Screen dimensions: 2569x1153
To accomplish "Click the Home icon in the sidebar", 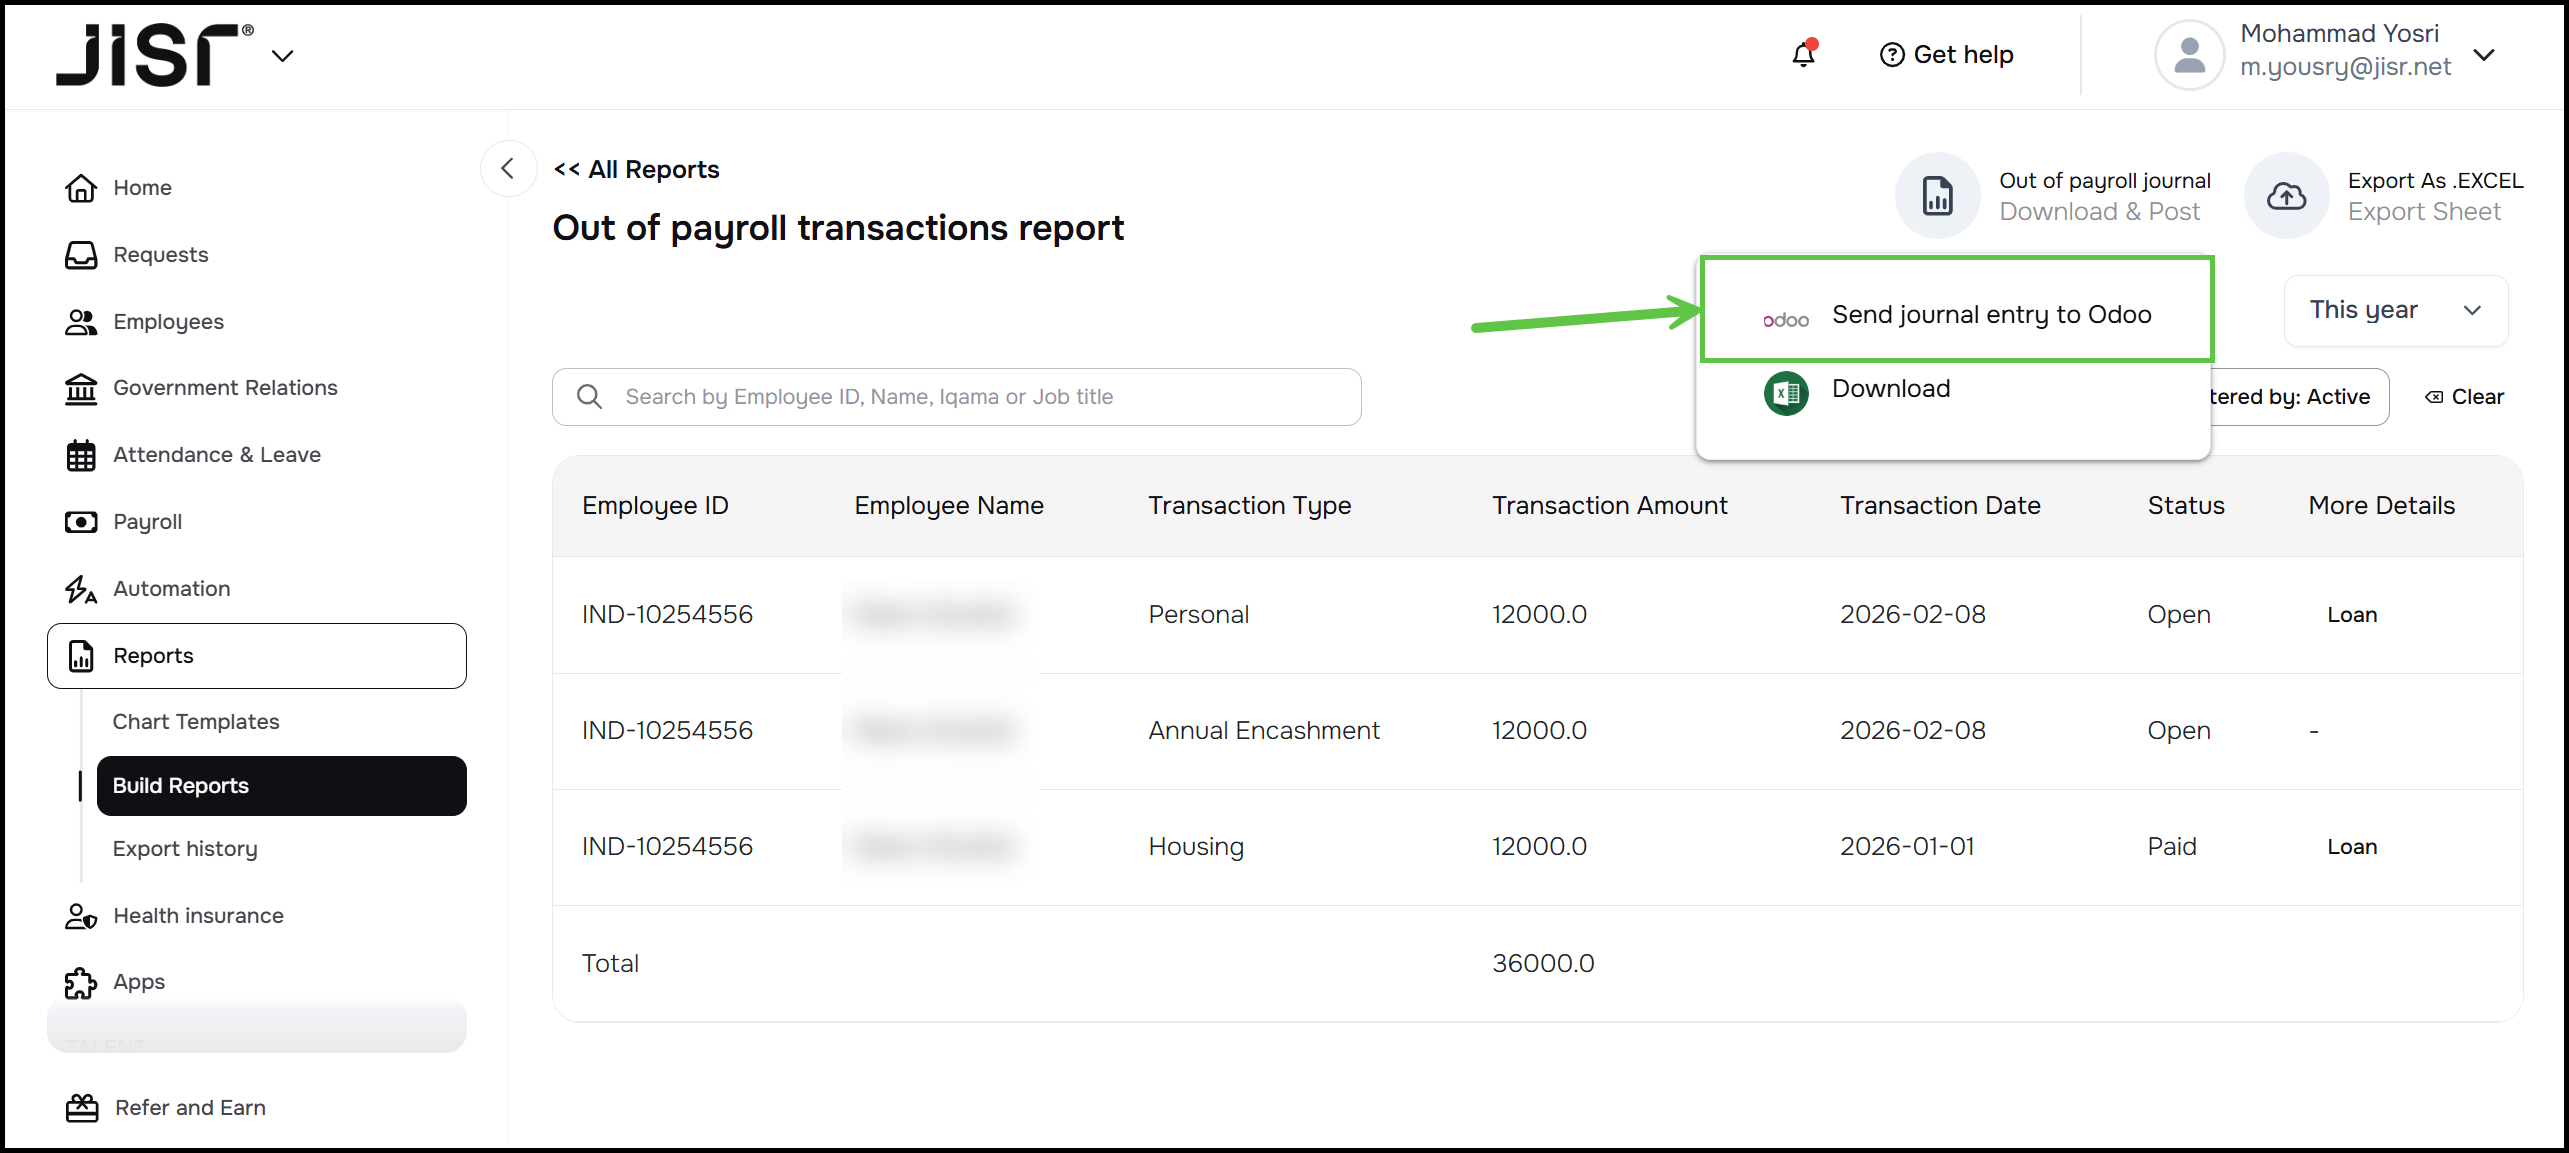I will click(x=81, y=188).
